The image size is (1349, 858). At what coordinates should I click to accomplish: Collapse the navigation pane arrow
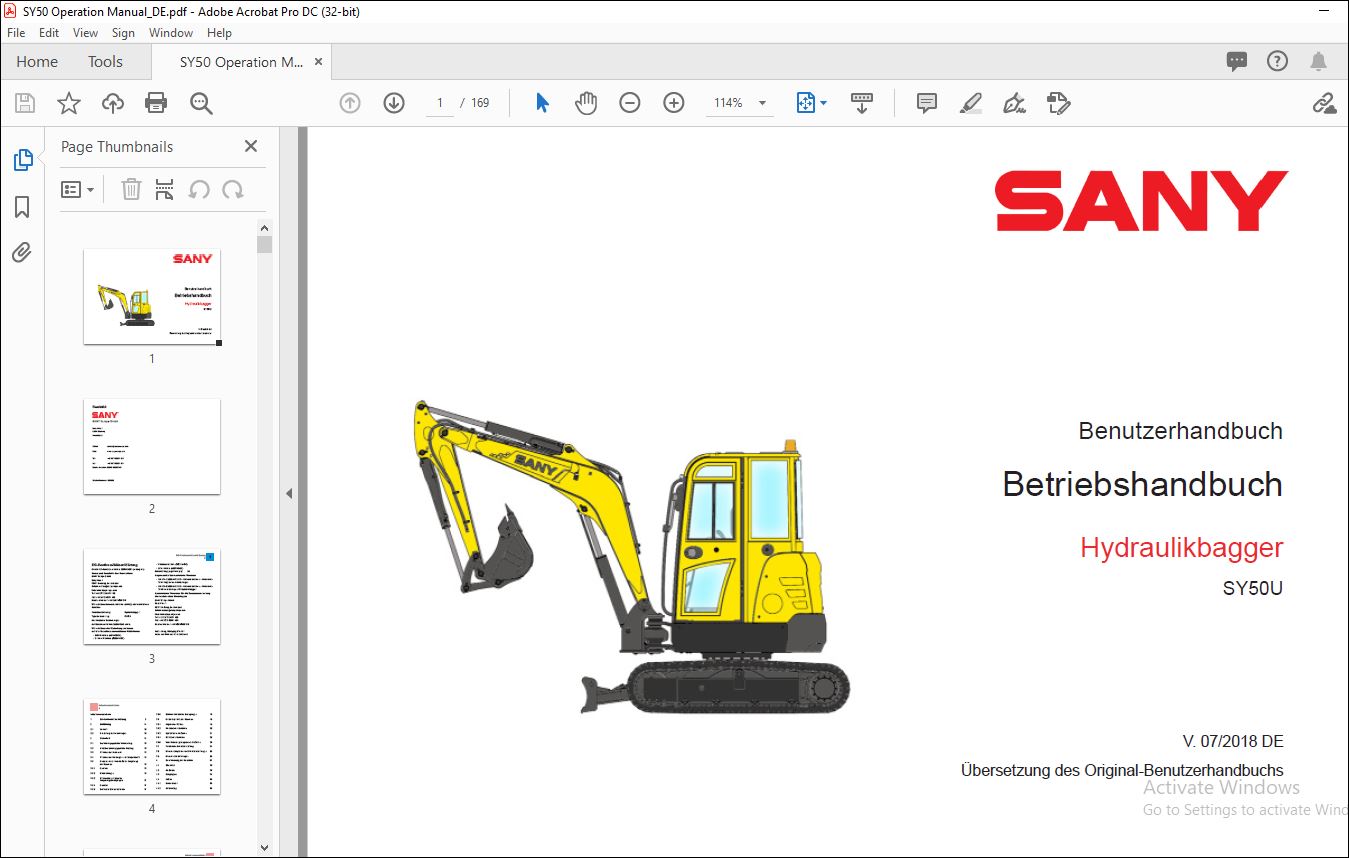coord(289,493)
